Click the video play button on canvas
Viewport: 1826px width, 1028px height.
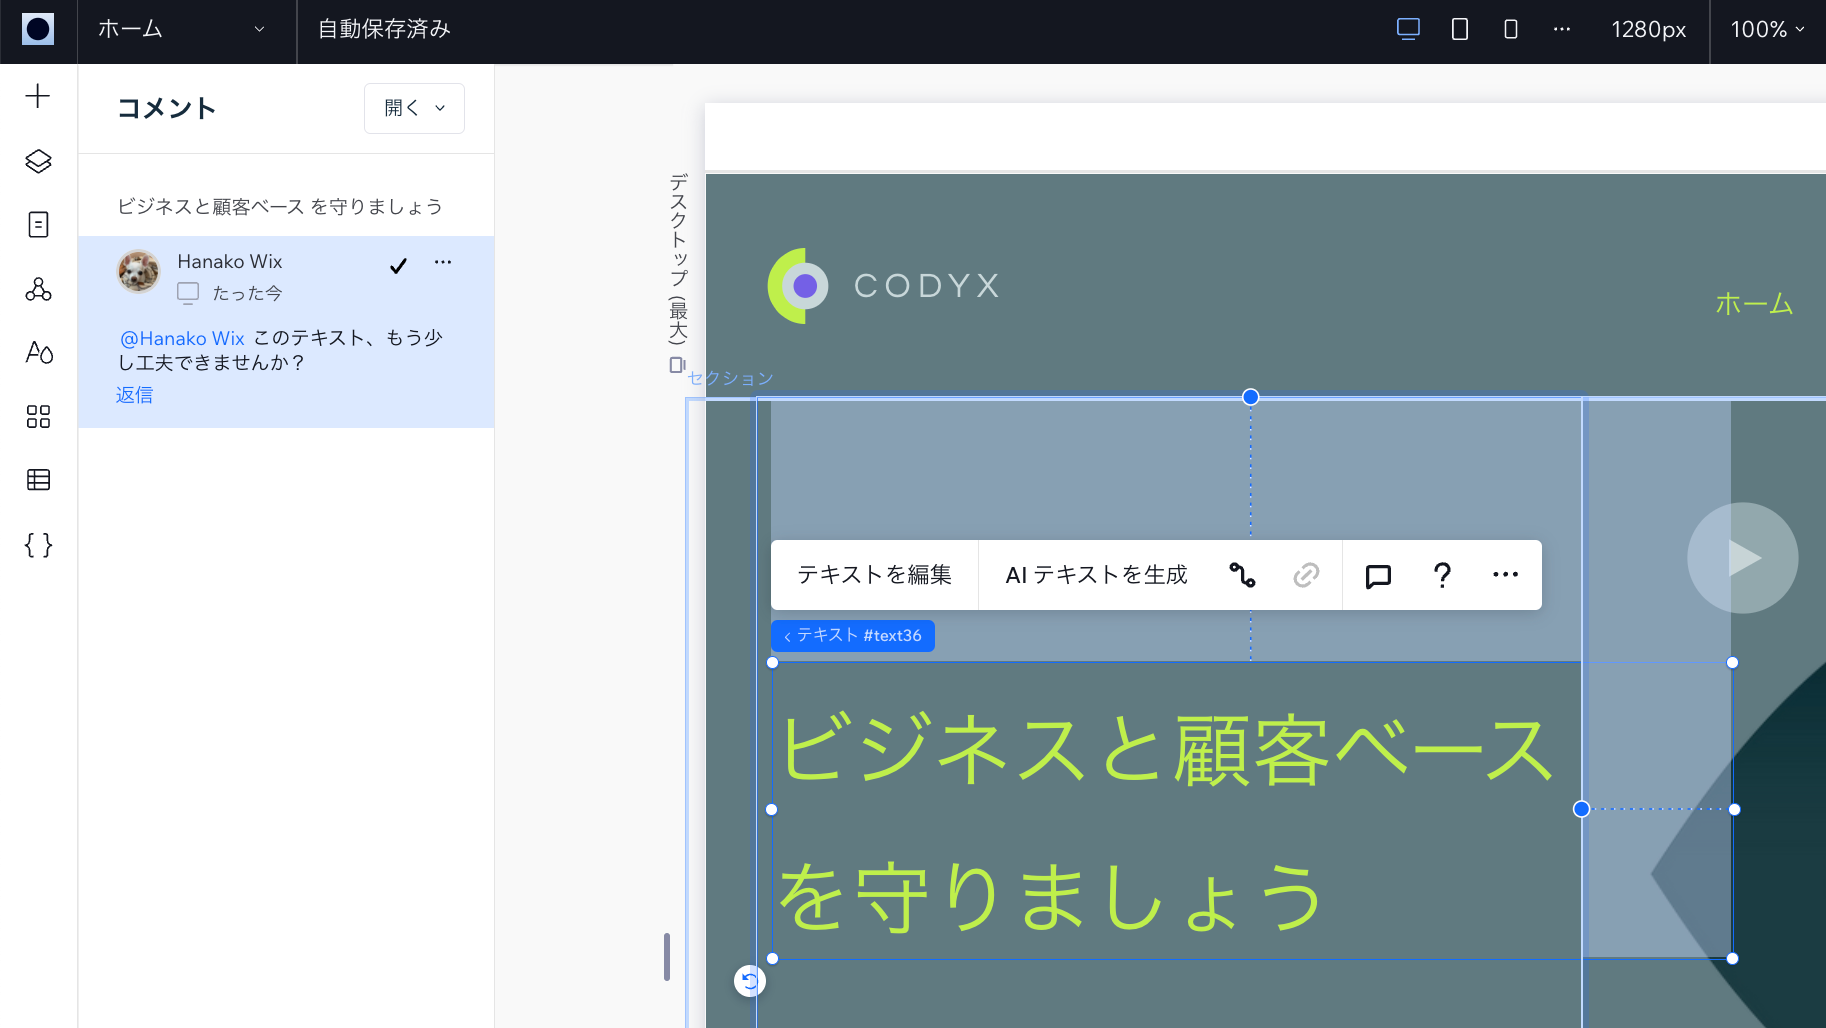point(1742,558)
